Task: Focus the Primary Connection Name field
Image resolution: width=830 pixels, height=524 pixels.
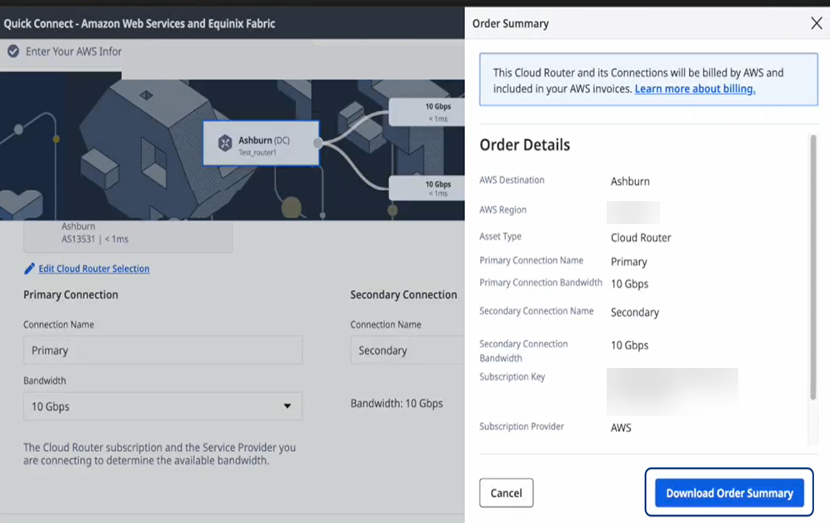Action: point(162,351)
